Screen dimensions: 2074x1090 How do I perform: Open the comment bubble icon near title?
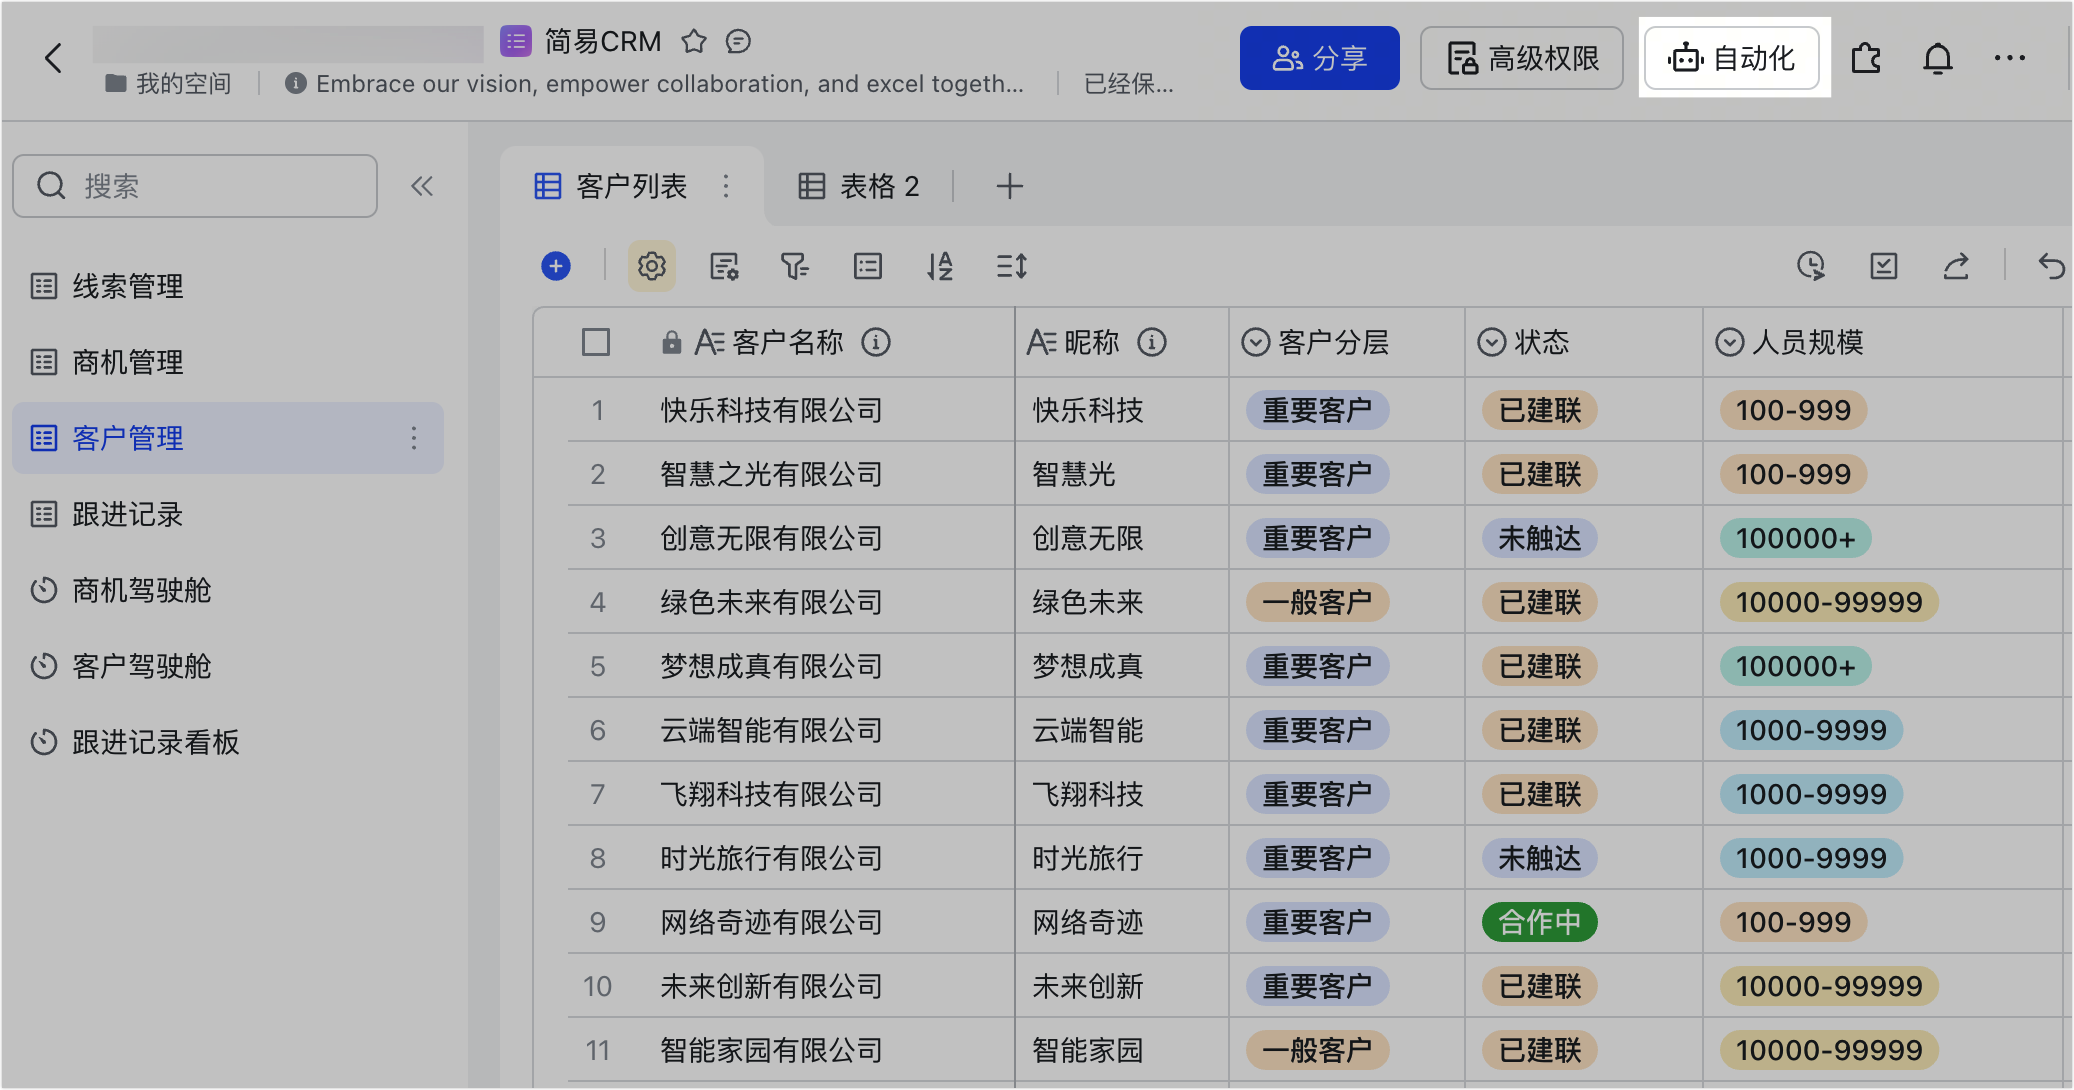pyautogui.click(x=738, y=42)
